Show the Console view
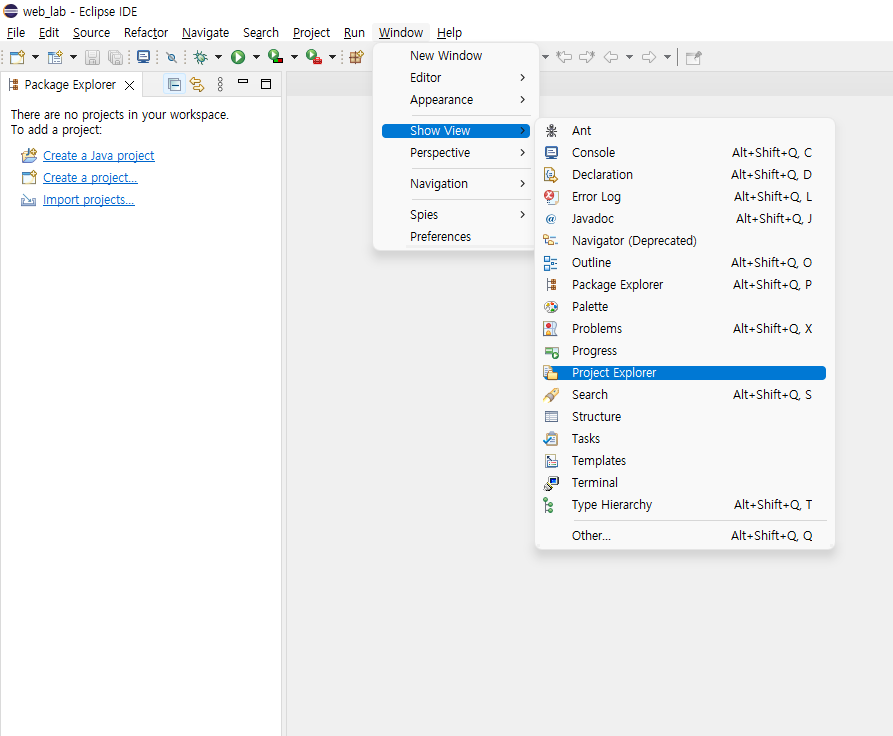Image resolution: width=893 pixels, height=736 pixels. click(x=685, y=153)
